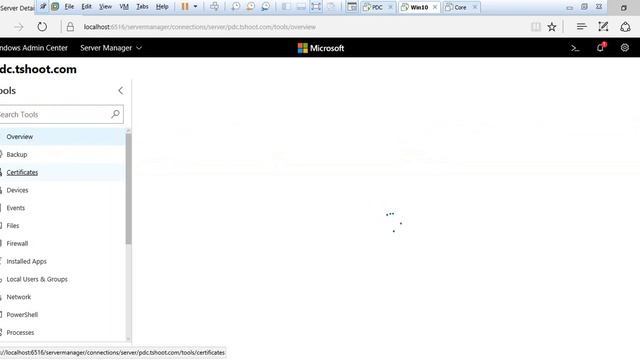Click the Unity mode icon
Image resolution: width=640 pixels, height=360 pixels.
point(331,7)
